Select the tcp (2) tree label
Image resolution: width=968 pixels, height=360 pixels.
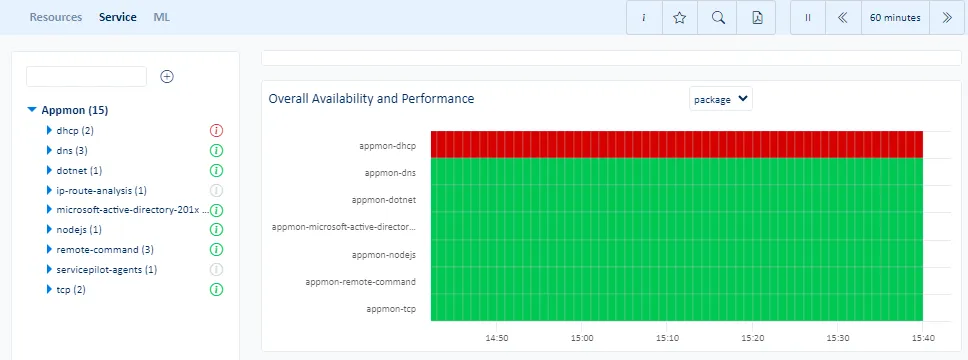click(x=71, y=289)
